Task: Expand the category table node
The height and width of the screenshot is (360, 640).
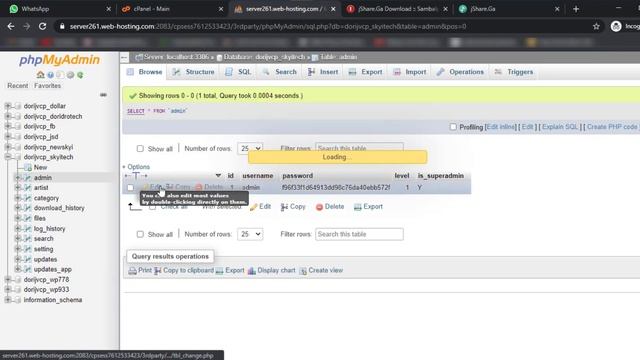Action: pos(18,198)
